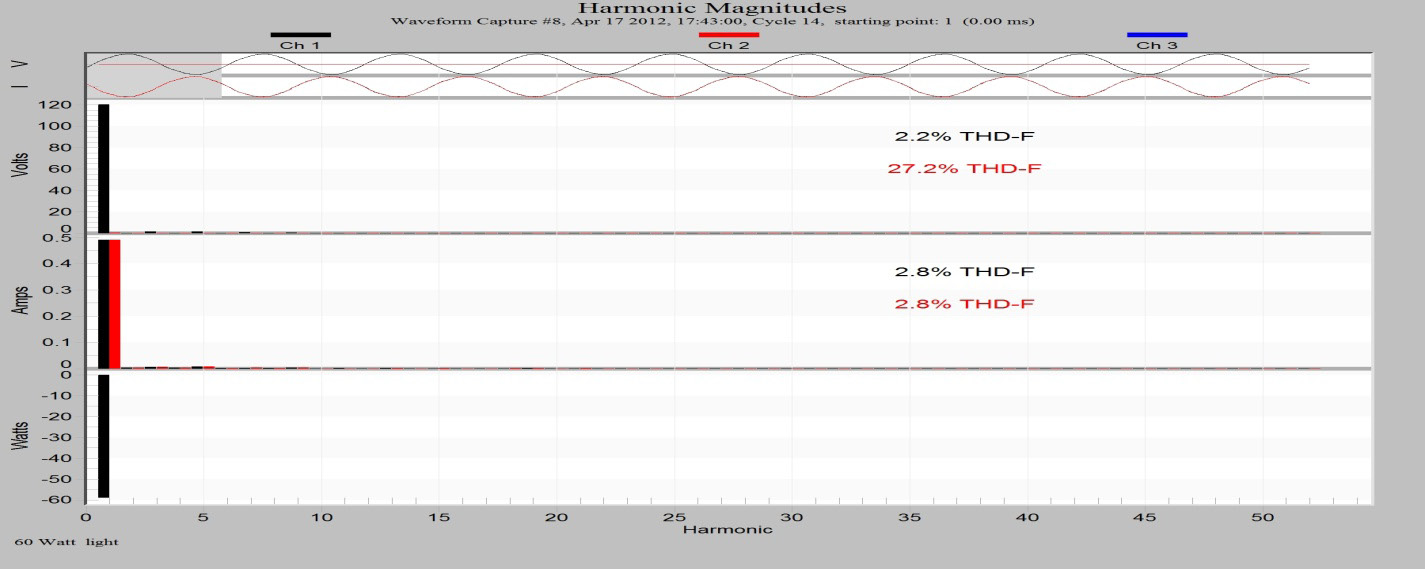Select the black bar in the Watts chart
The image size is (1425, 569).
tap(103, 435)
